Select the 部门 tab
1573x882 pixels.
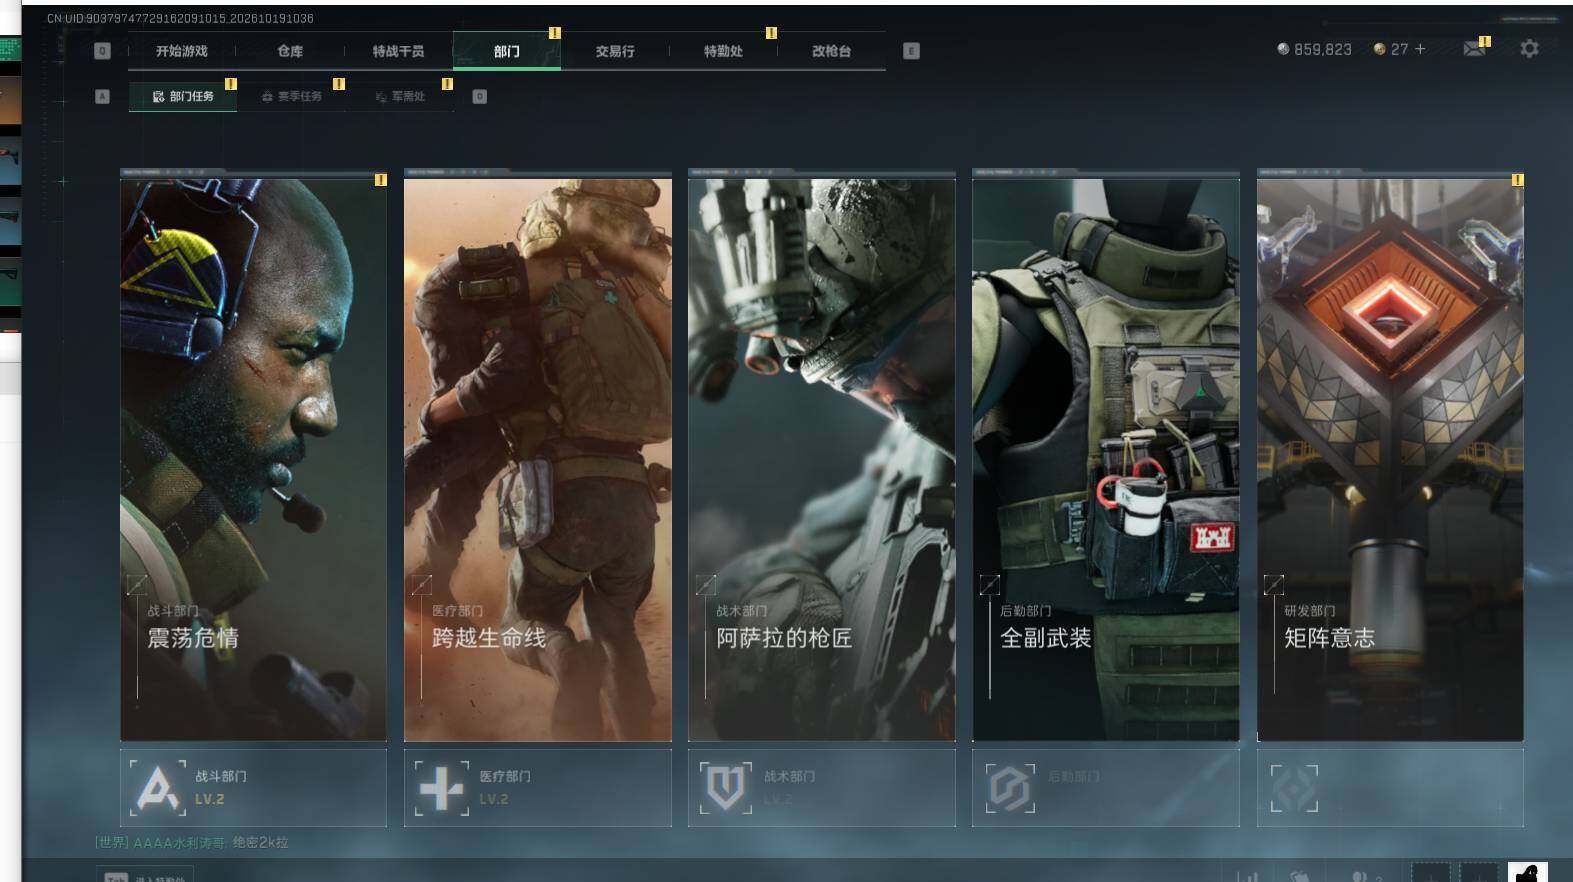(x=507, y=51)
